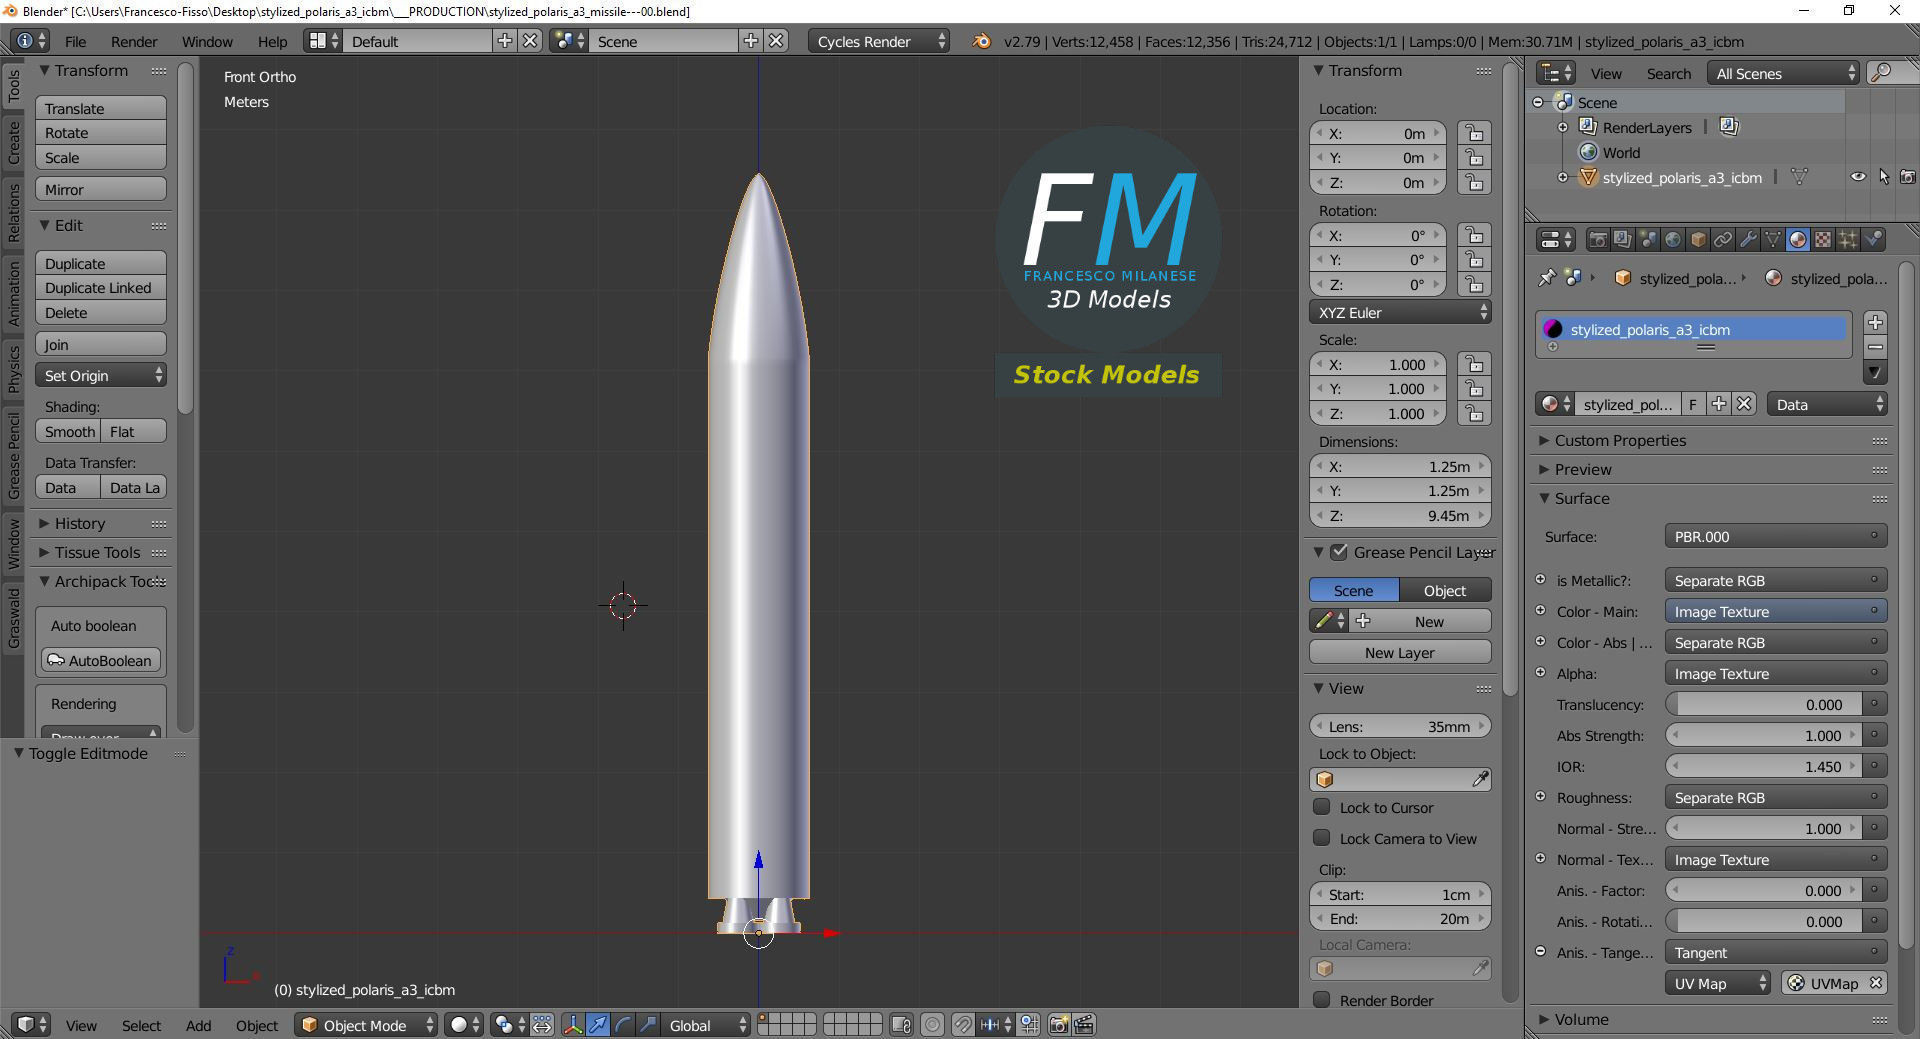
Task: Open the Physics properties tab
Action: [x=1873, y=240]
